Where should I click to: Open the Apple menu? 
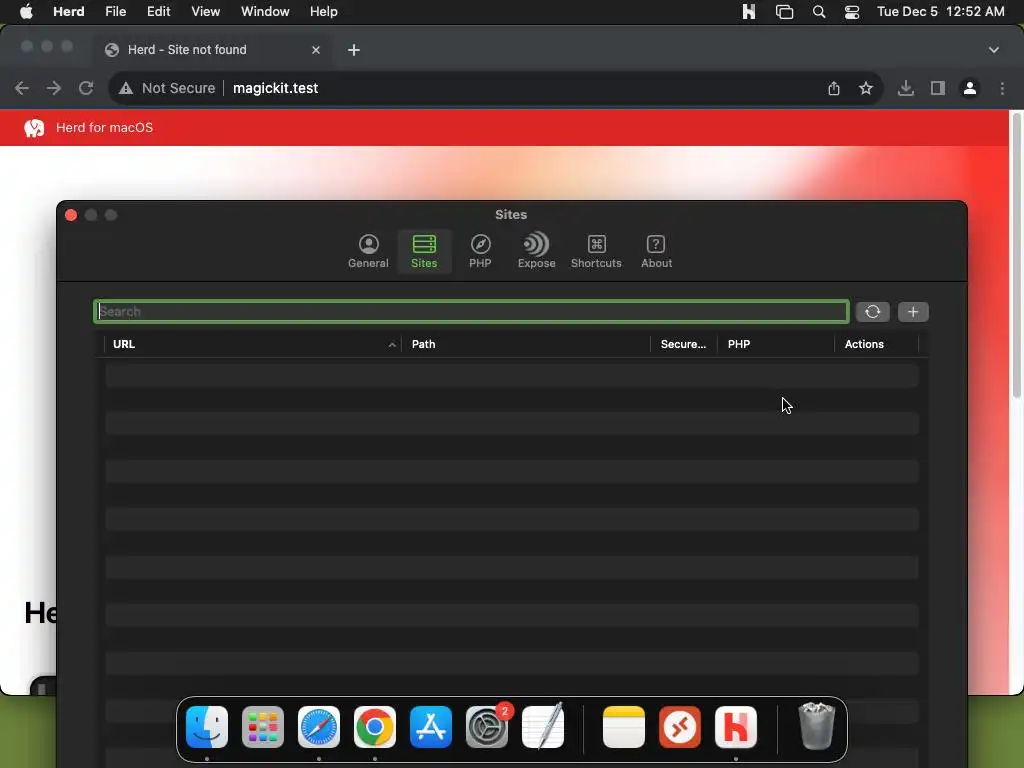26,12
